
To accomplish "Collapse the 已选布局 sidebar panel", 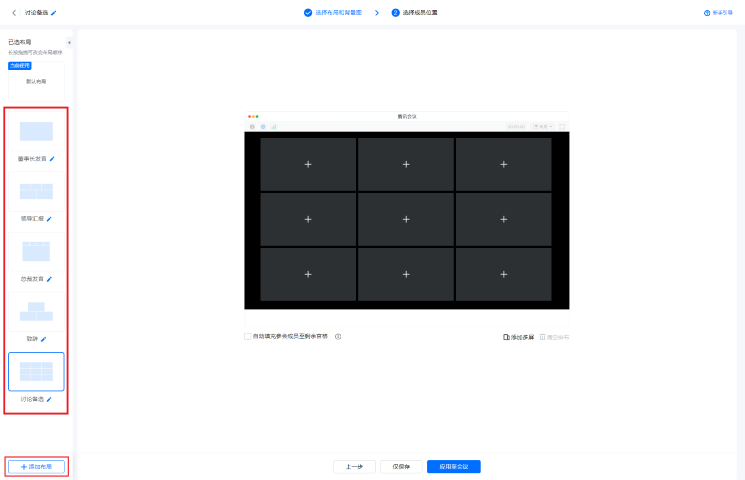I will click(x=69, y=42).
